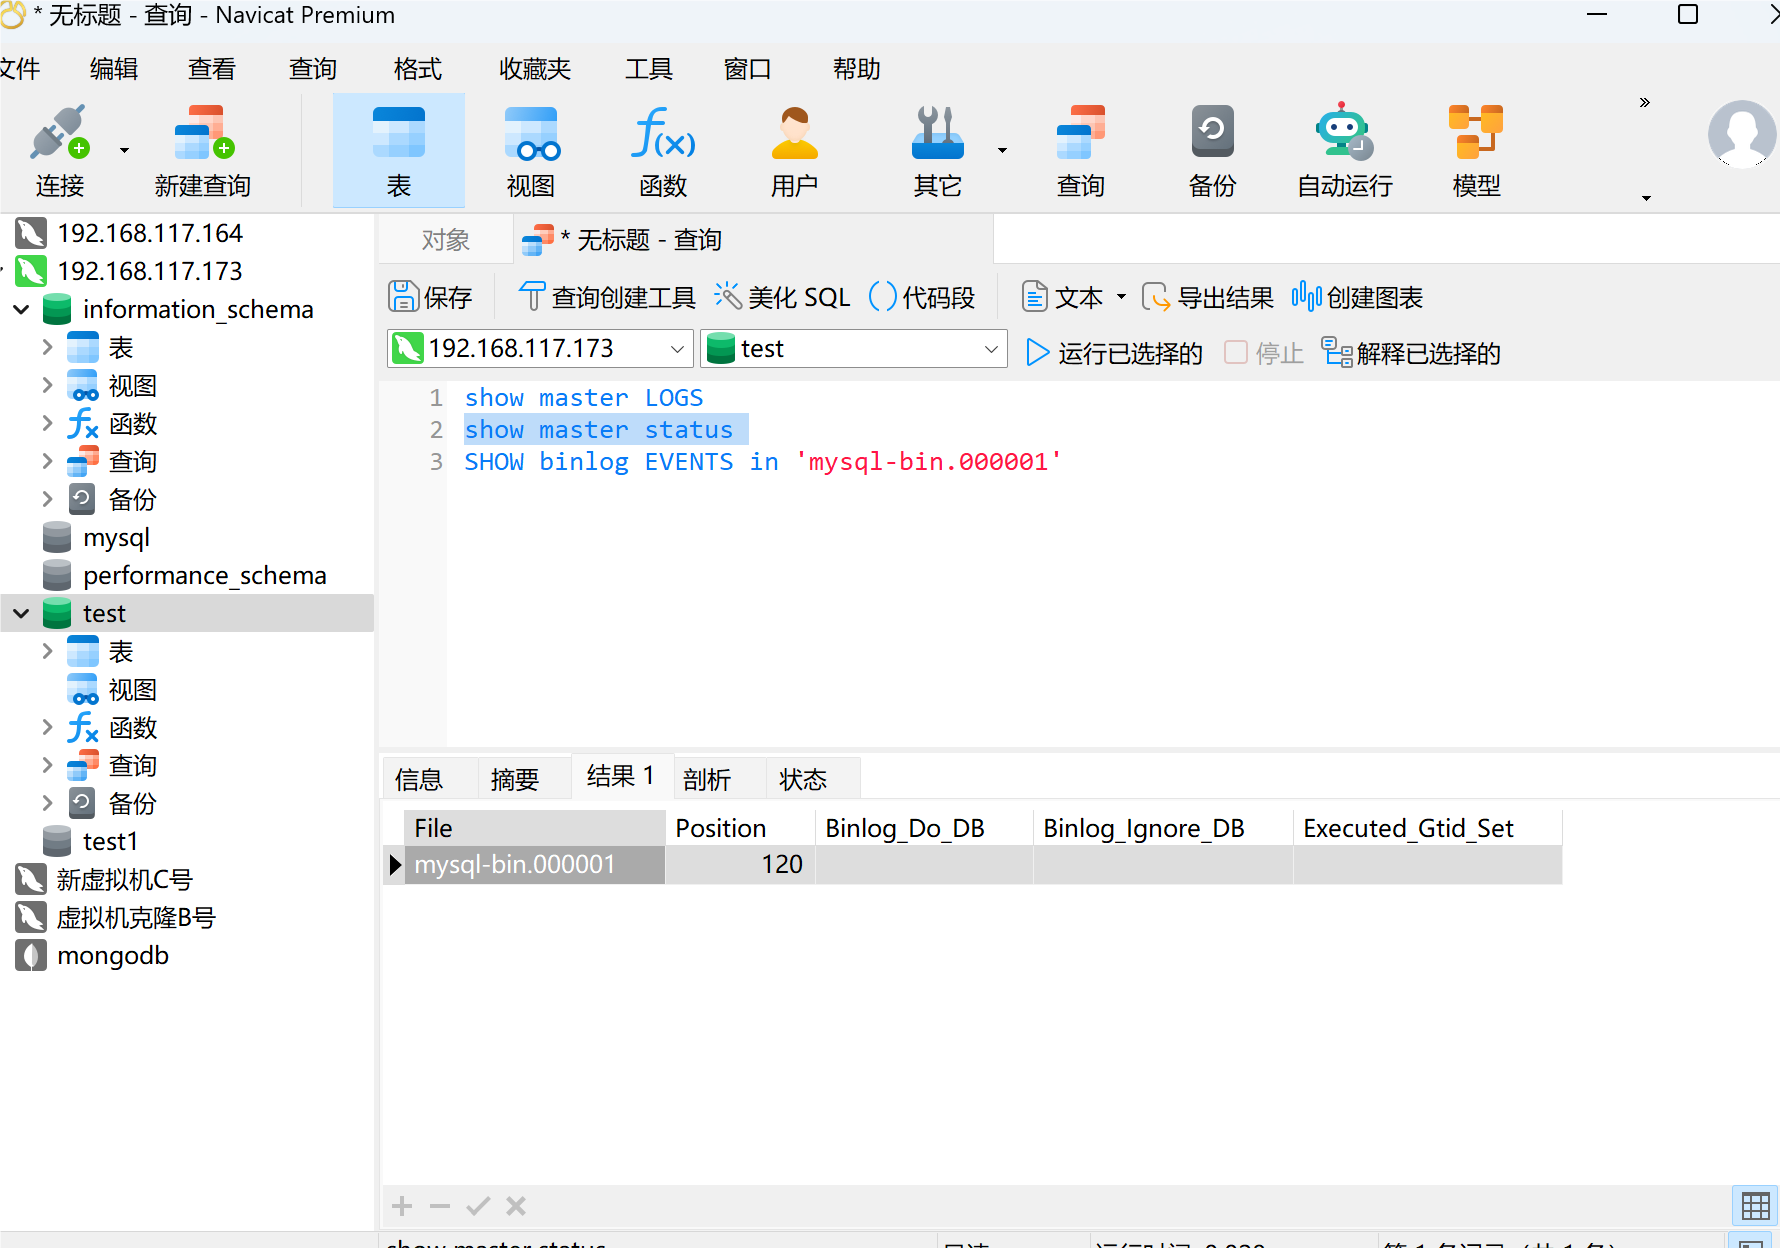The image size is (1780, 1248).
Task: Open the connection dropdown showing 192.168.117.173
Action: 677,349
